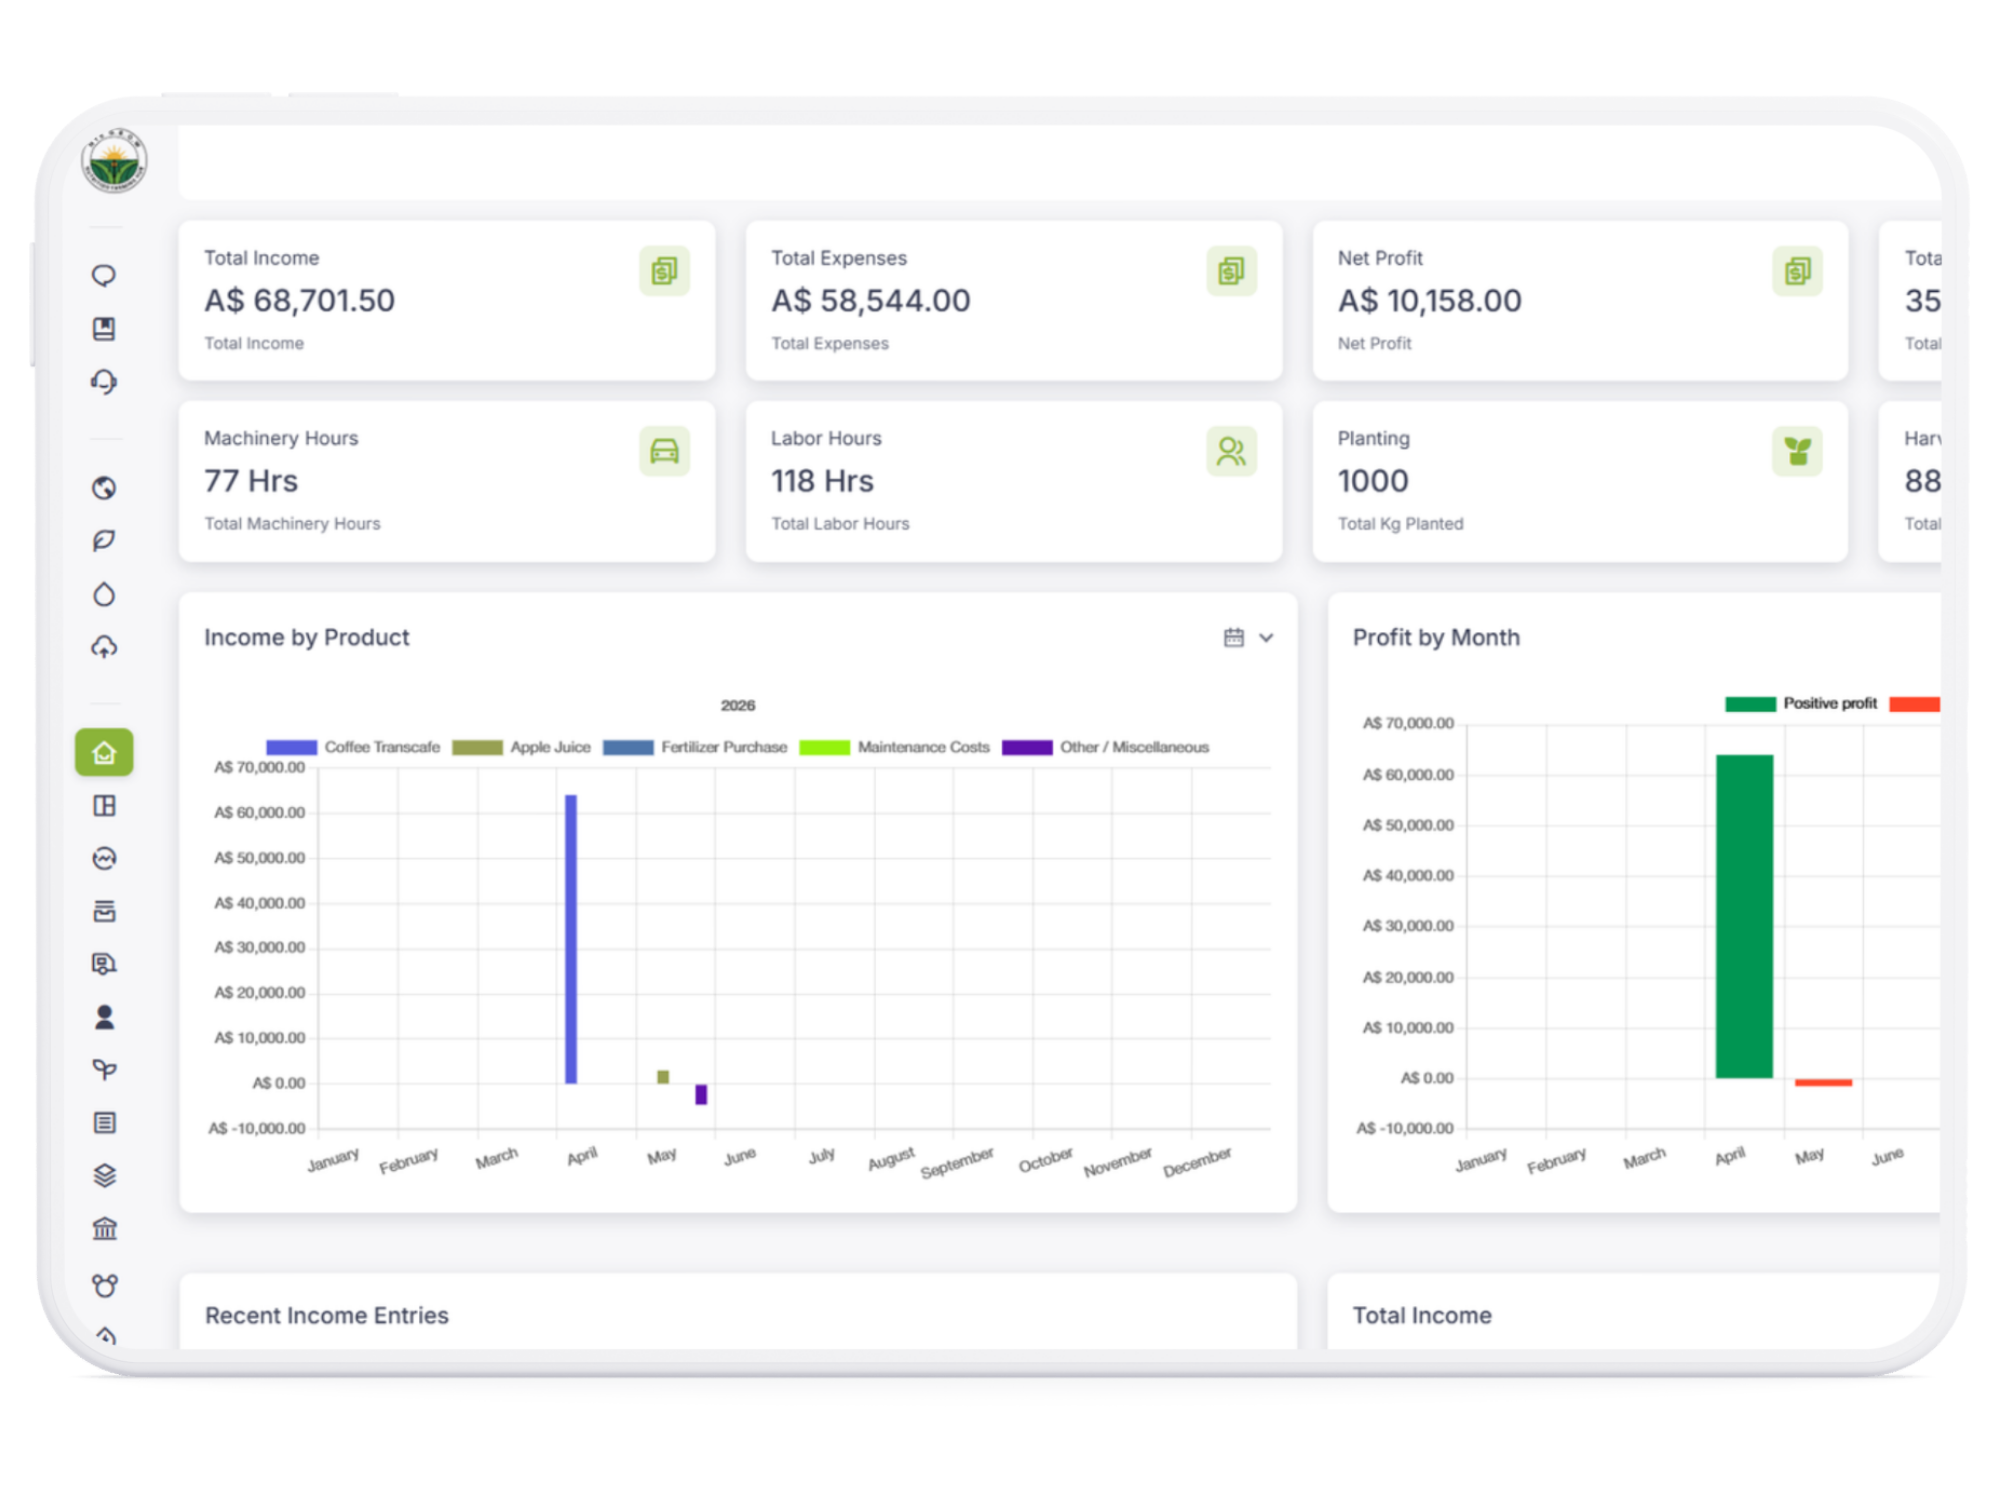Open the Total Income card
This screenshot has width=2000, height=1500.
pyautogui.click(x=447, y=301)
